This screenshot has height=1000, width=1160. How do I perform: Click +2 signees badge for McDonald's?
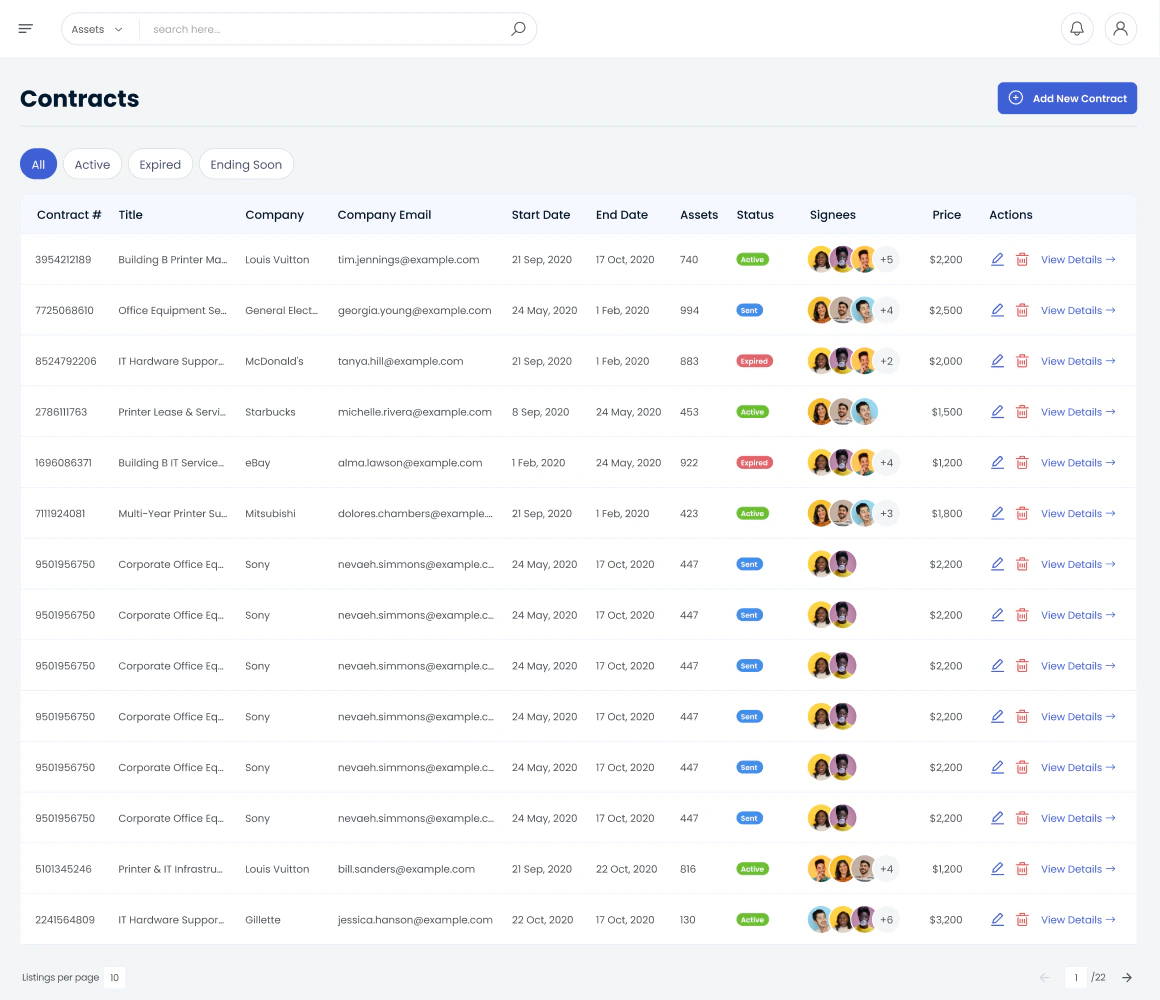pyautogui.click(x=886, y=361)
